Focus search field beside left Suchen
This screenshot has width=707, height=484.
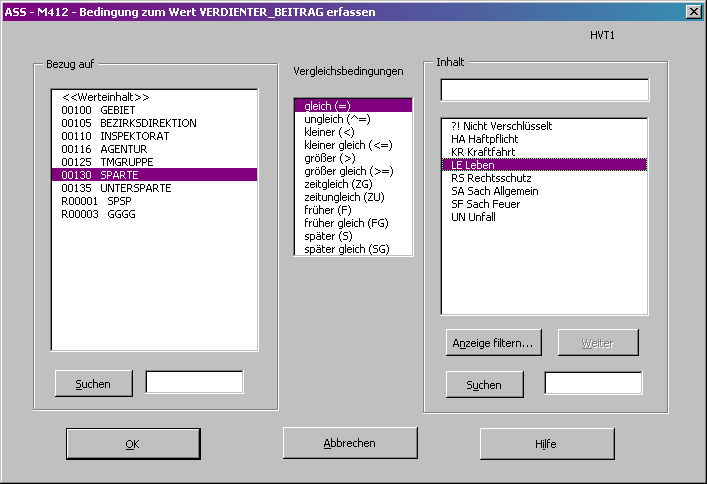(x=194, y=382)
